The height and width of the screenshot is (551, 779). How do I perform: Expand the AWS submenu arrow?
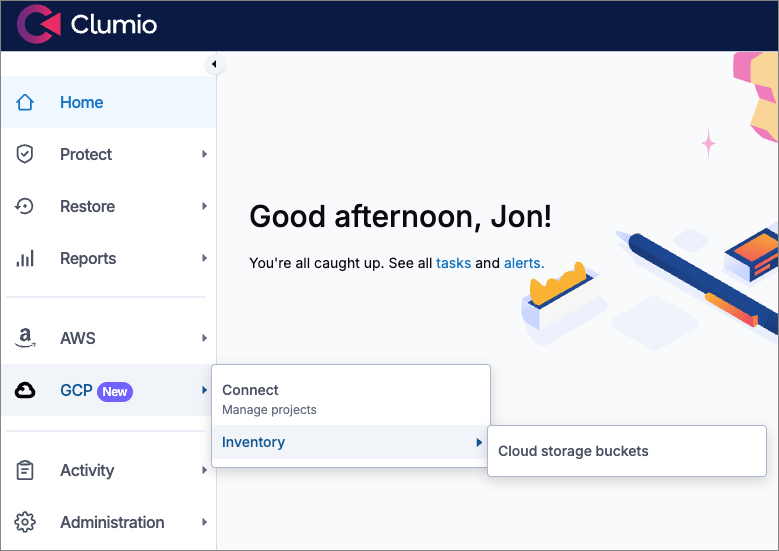(x=204, y=338)
